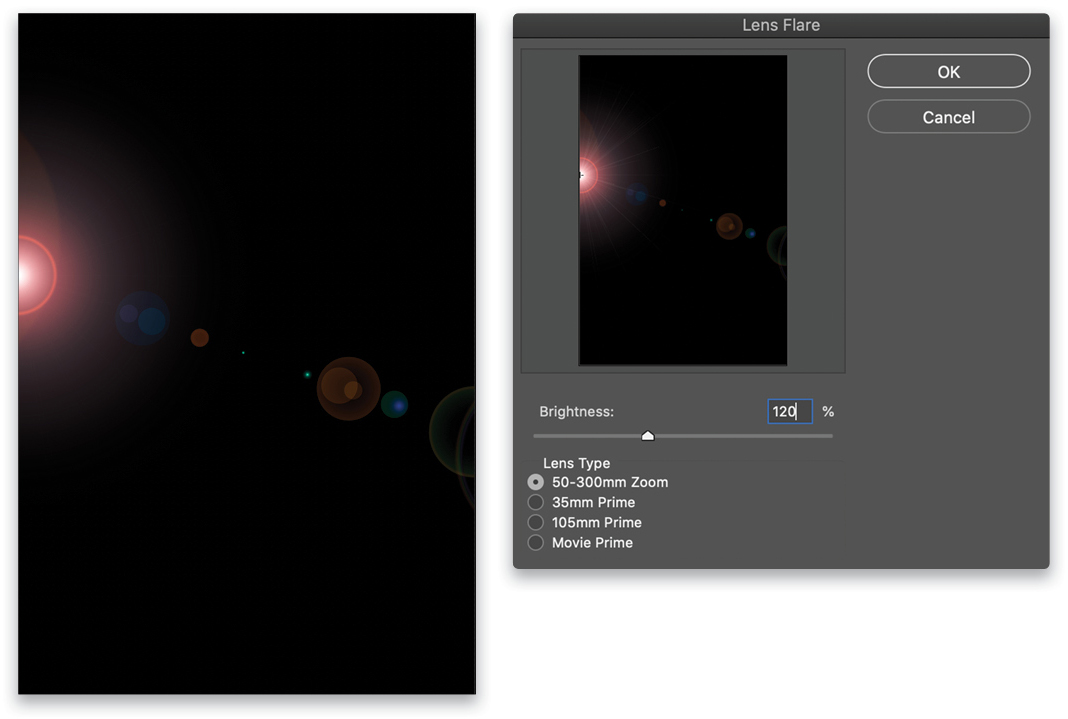Image resolution: width=1068 pixels, height=719 pixels.
Task: Click the Brightness slider handle
Action: (x=648, y=435)
